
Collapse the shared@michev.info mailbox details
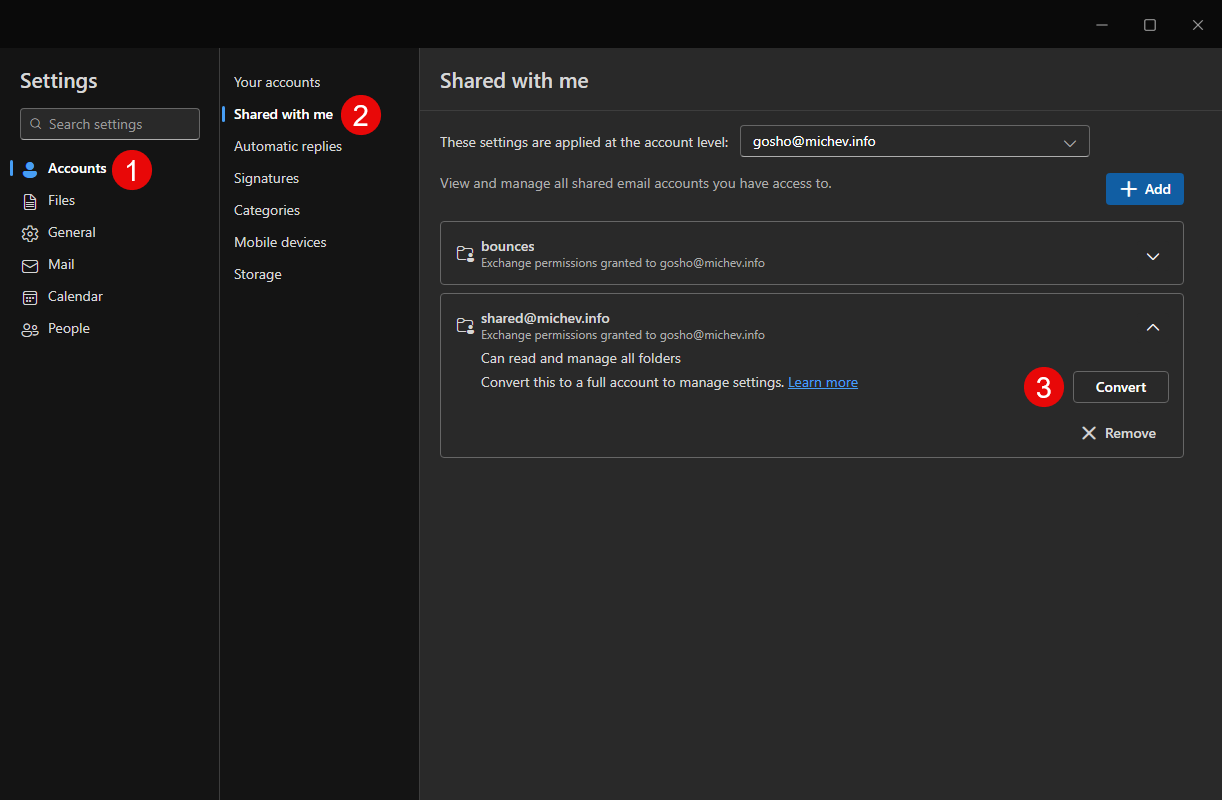tap(1153, 327)
